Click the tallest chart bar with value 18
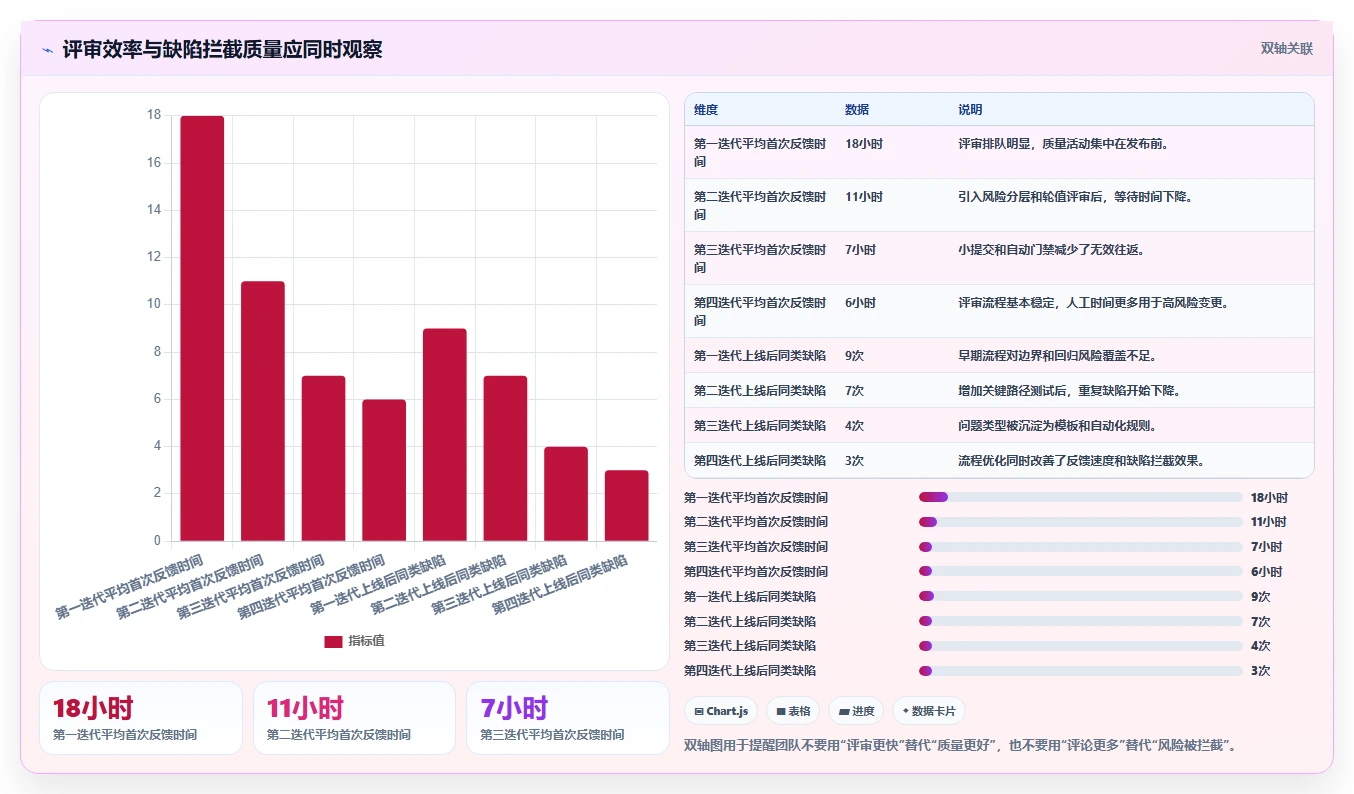 [202, 328]
